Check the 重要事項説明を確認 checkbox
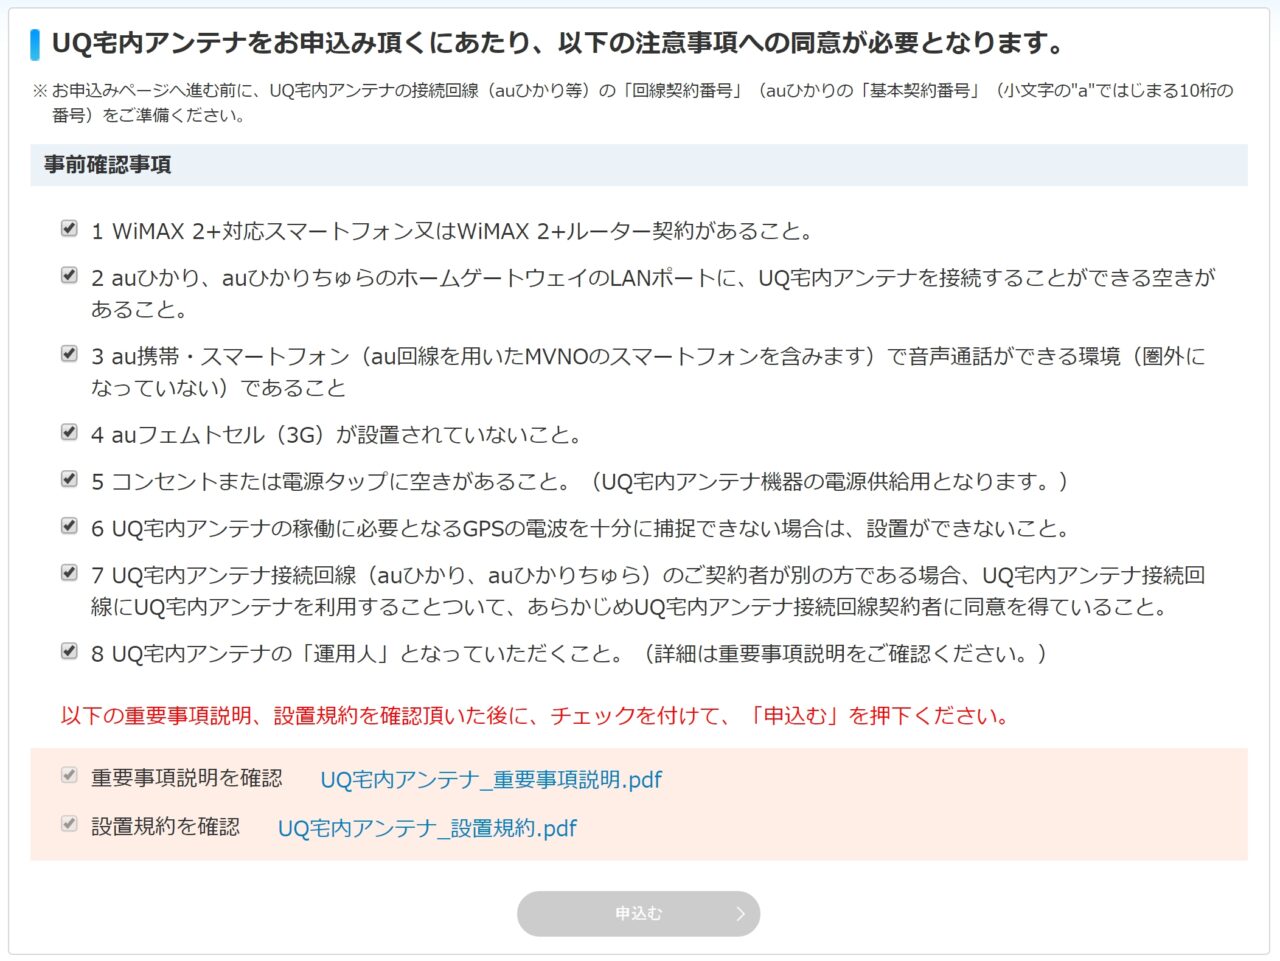Viewport: 1280px width, 961px height. coord(69,776)
